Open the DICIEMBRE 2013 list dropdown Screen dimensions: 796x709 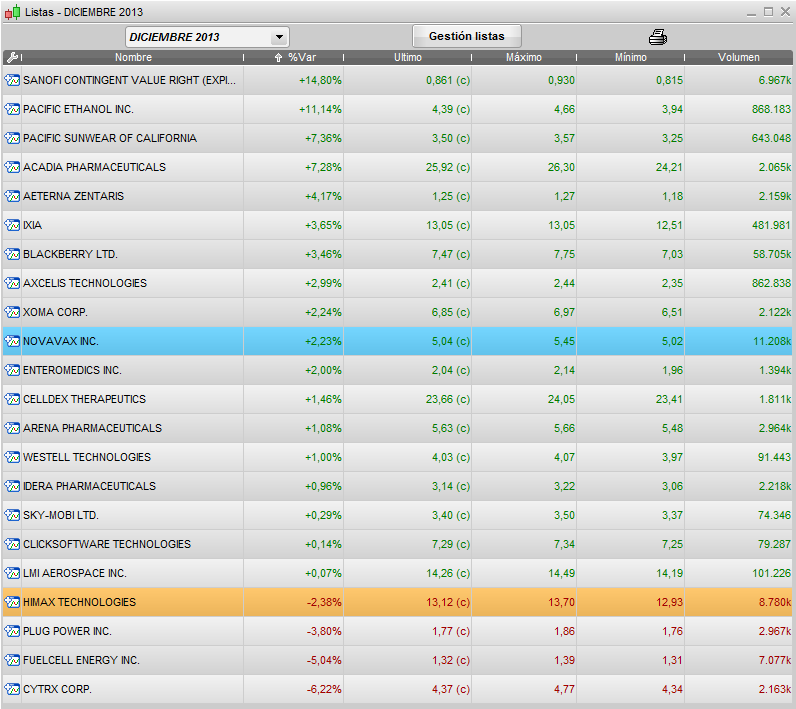(x=207, y=37)
